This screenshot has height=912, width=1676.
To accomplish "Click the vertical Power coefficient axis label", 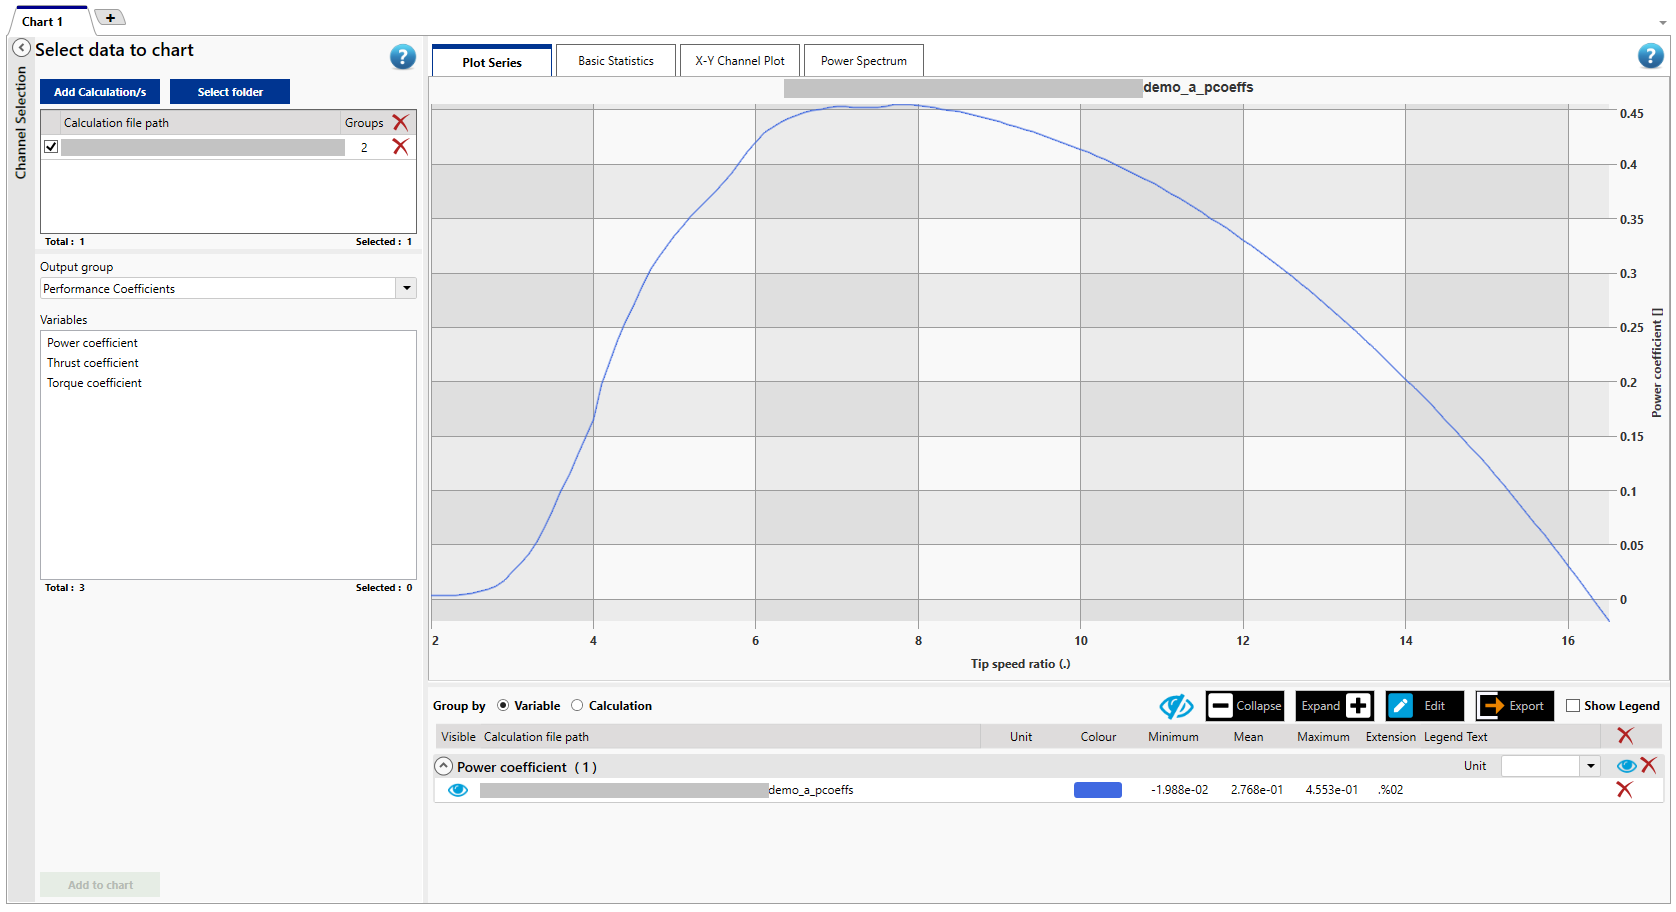I will (1657, 362).
